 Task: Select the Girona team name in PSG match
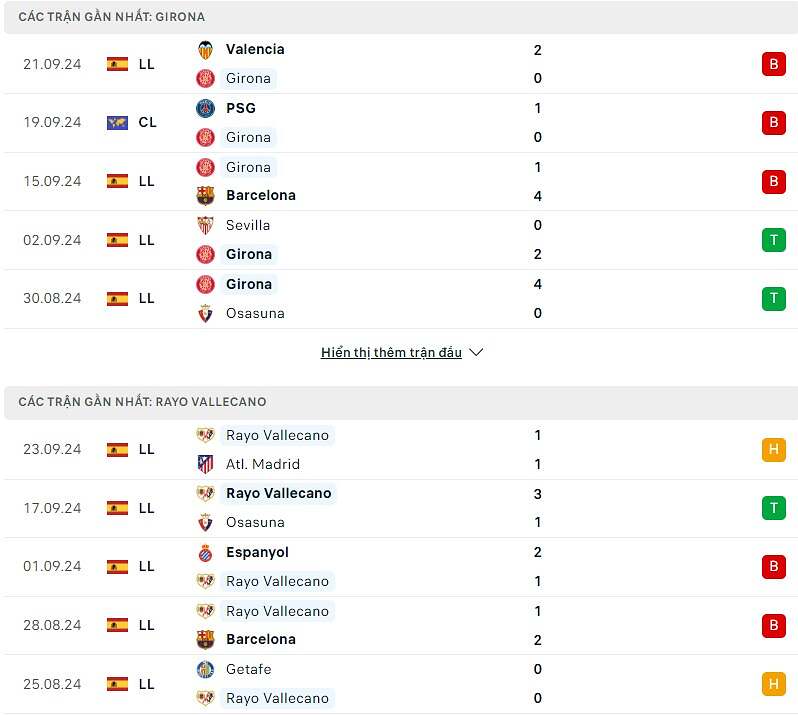[248, 137]
